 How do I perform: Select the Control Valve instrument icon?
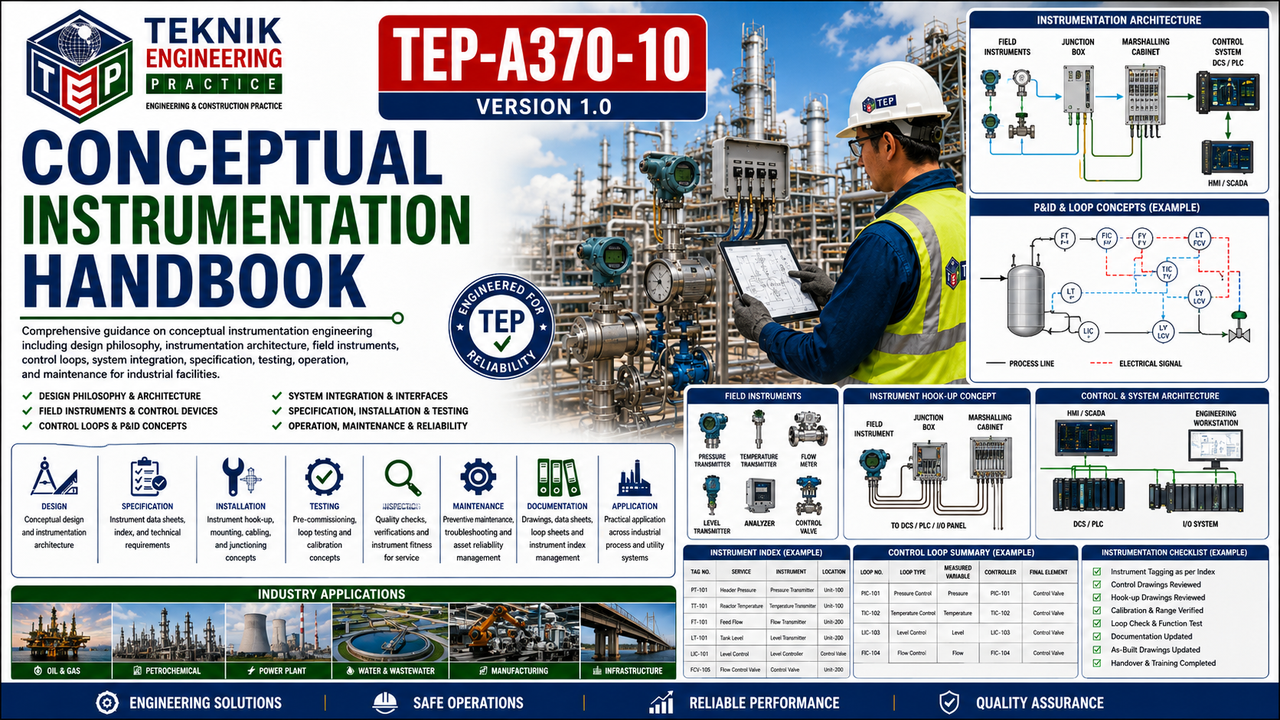pyautogui.click(x=808, y=495)
